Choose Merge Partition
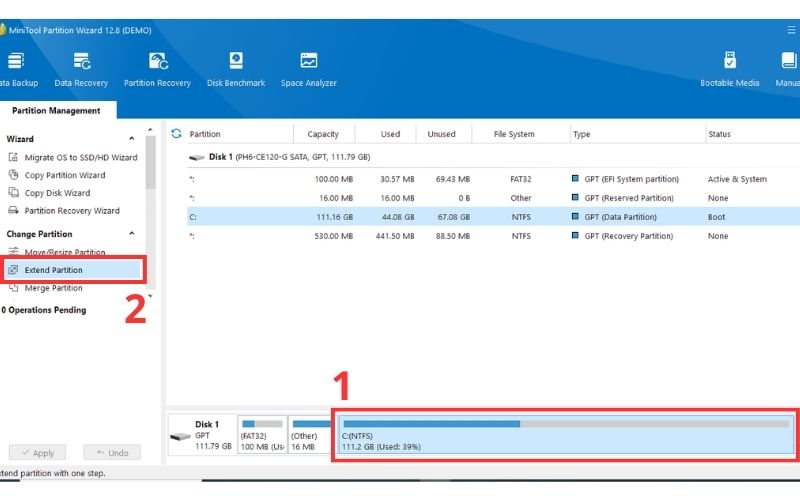 [x=53, y=288]
